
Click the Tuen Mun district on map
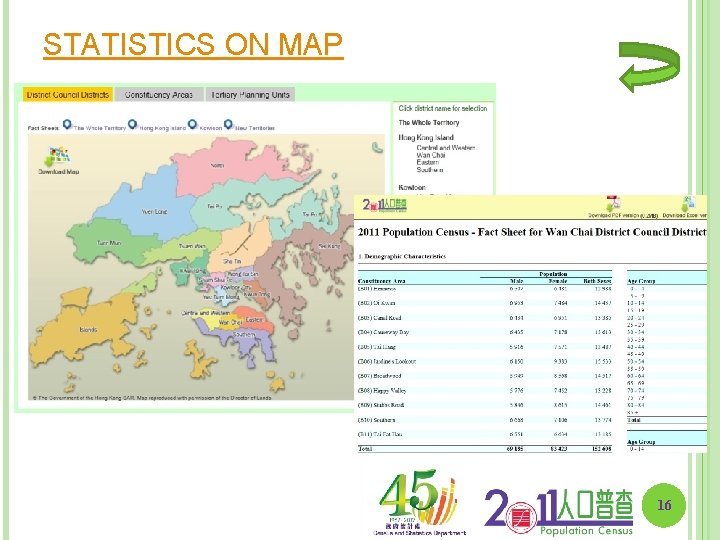(109, 243)
